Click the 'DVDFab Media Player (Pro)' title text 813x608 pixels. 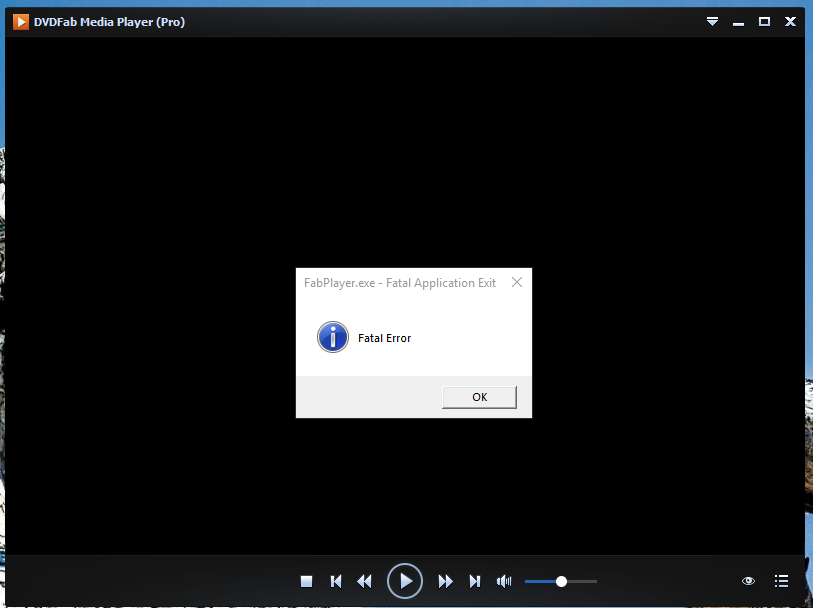click(109, 22)
